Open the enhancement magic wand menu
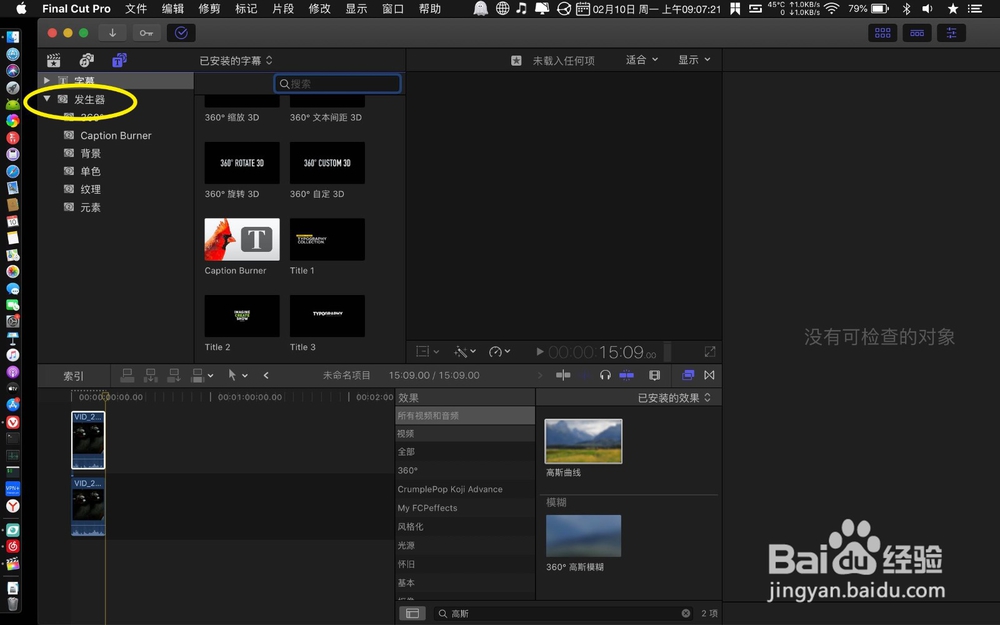 coord(465,351)
